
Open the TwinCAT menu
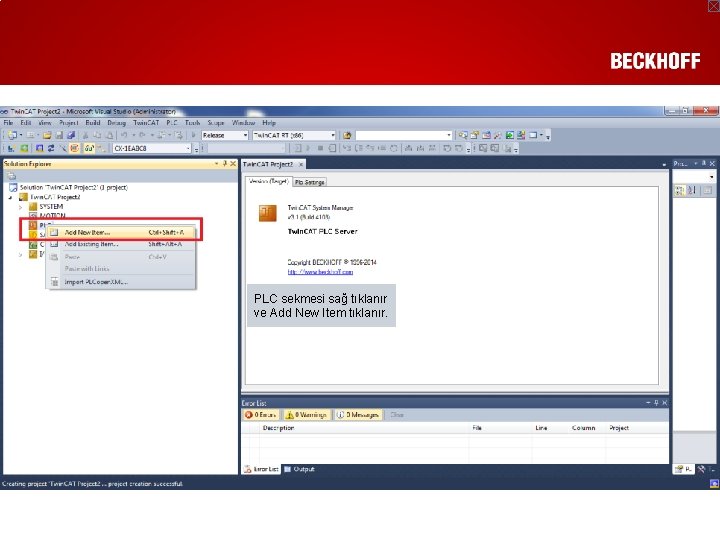pyautogui.click(x=146, y=123)
